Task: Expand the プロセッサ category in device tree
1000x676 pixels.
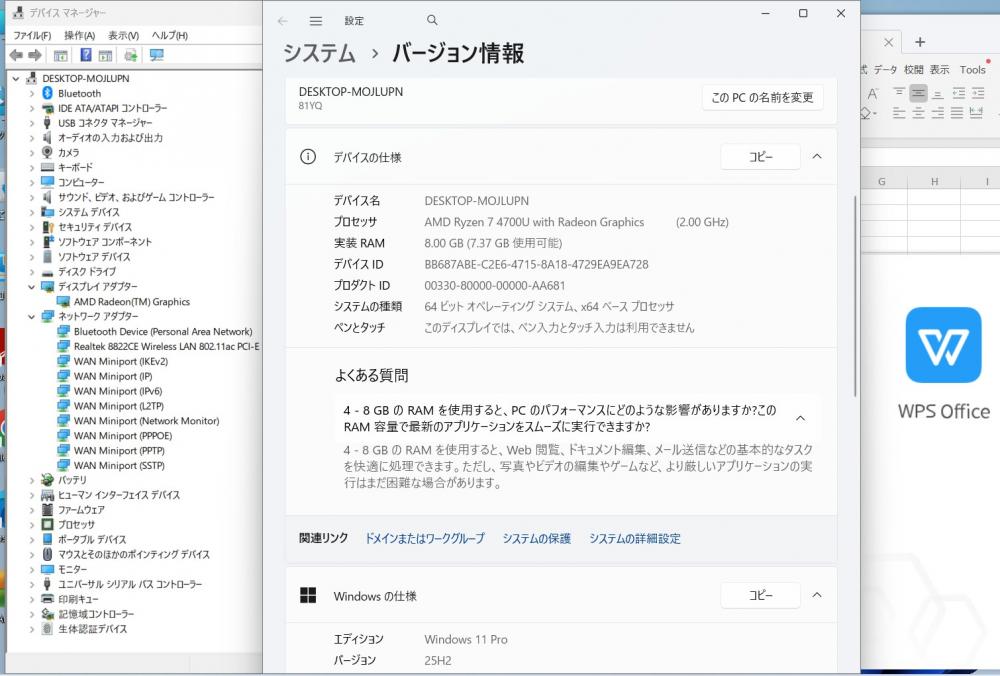Action: pos(31,525)
